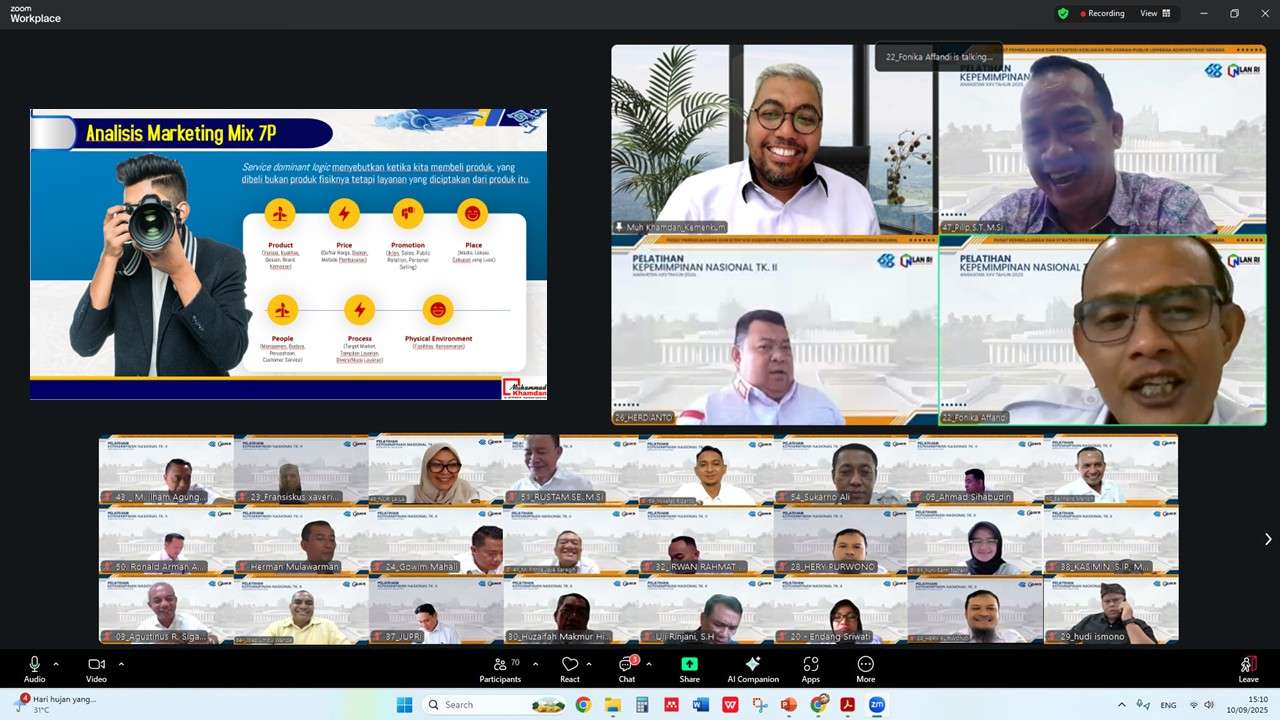The width and height of the screenshot is (1280, 720).
Task: Open the volume speaker tray icon
Action: pyautogui.click(x=1209, y=705)
